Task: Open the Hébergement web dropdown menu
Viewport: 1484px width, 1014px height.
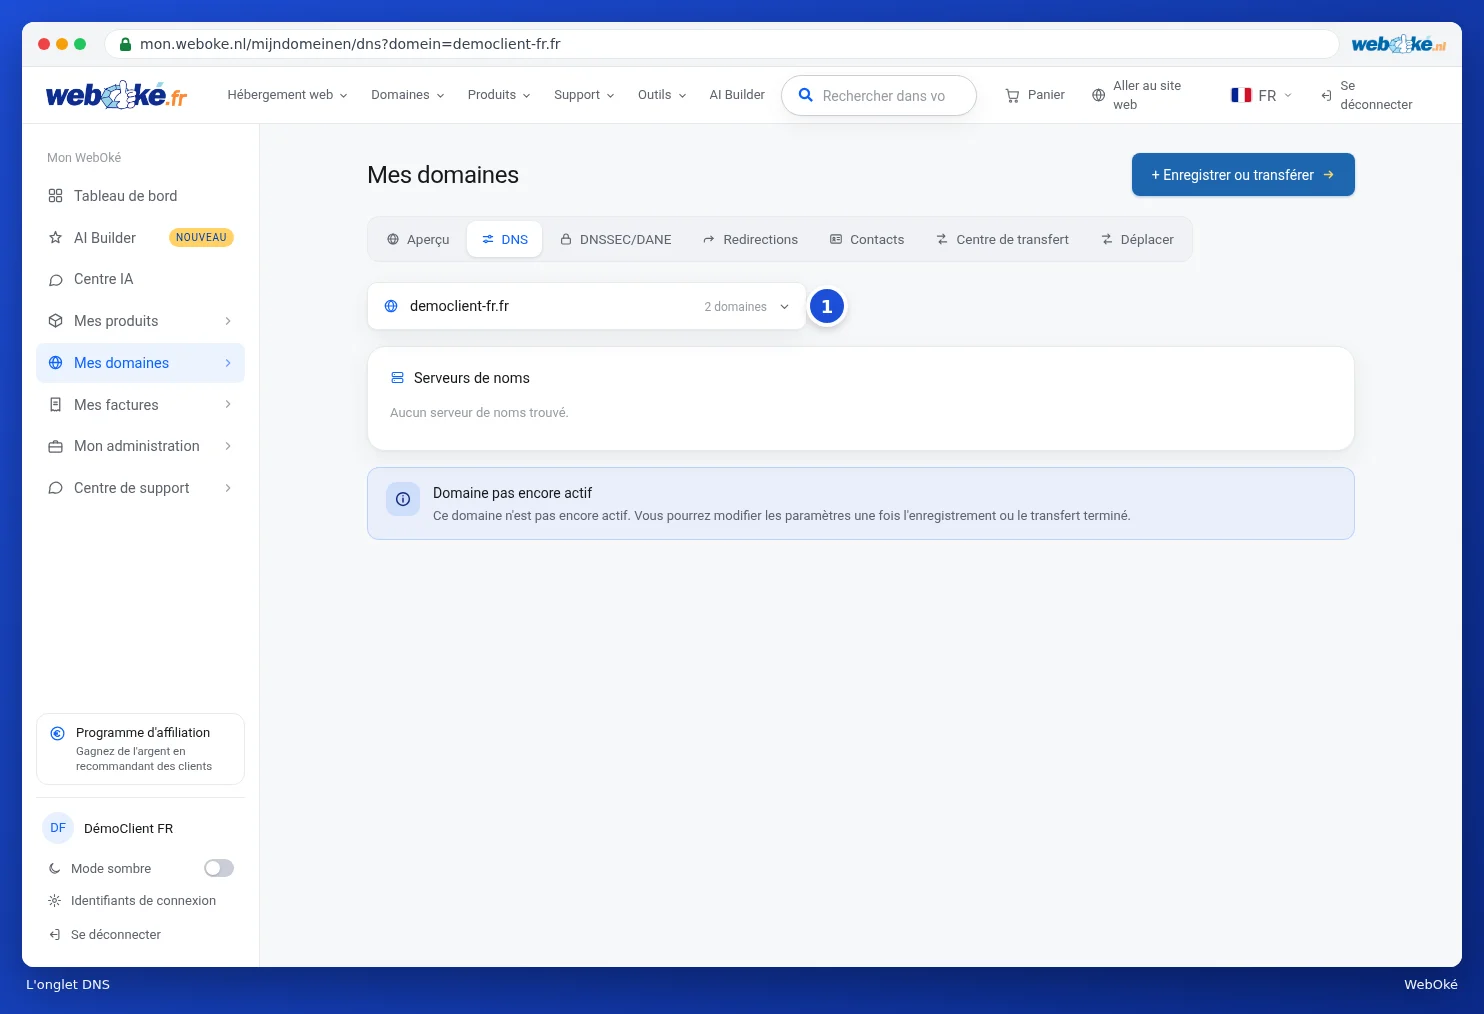Action: coord(287,95)
